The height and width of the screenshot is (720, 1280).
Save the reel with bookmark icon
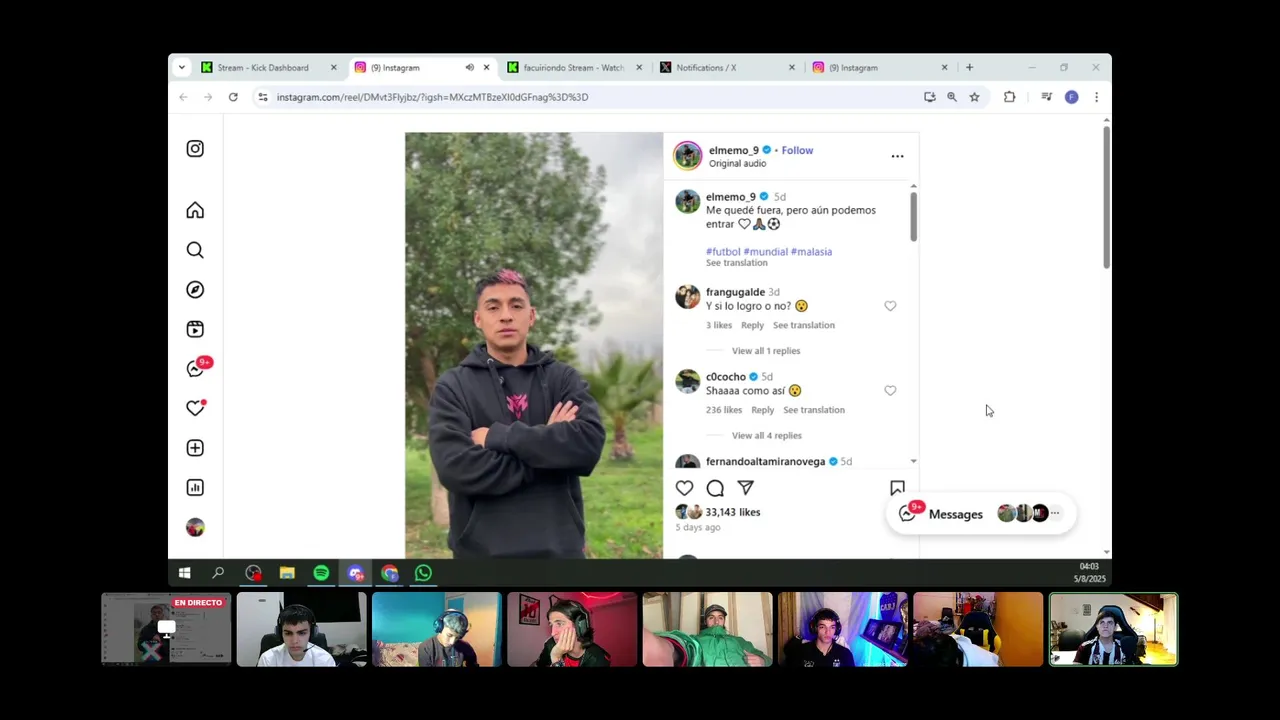pyautogui.click(x=897, y=488)
